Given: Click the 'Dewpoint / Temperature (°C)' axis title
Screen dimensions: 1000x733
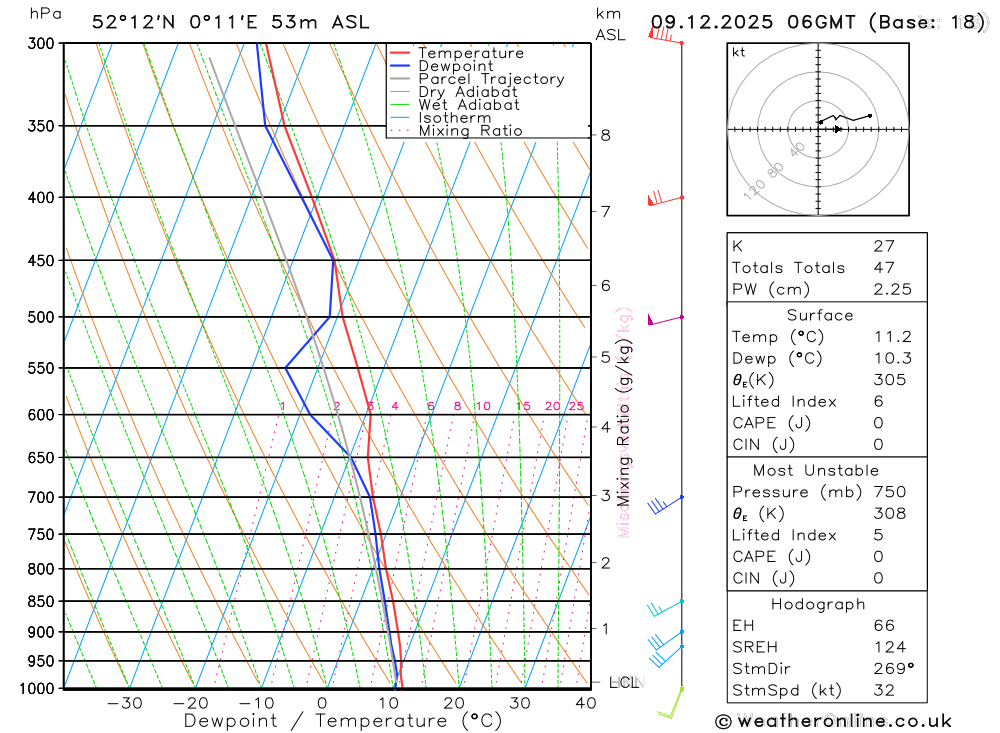Looking at the screenshot, I should point(343,721).
